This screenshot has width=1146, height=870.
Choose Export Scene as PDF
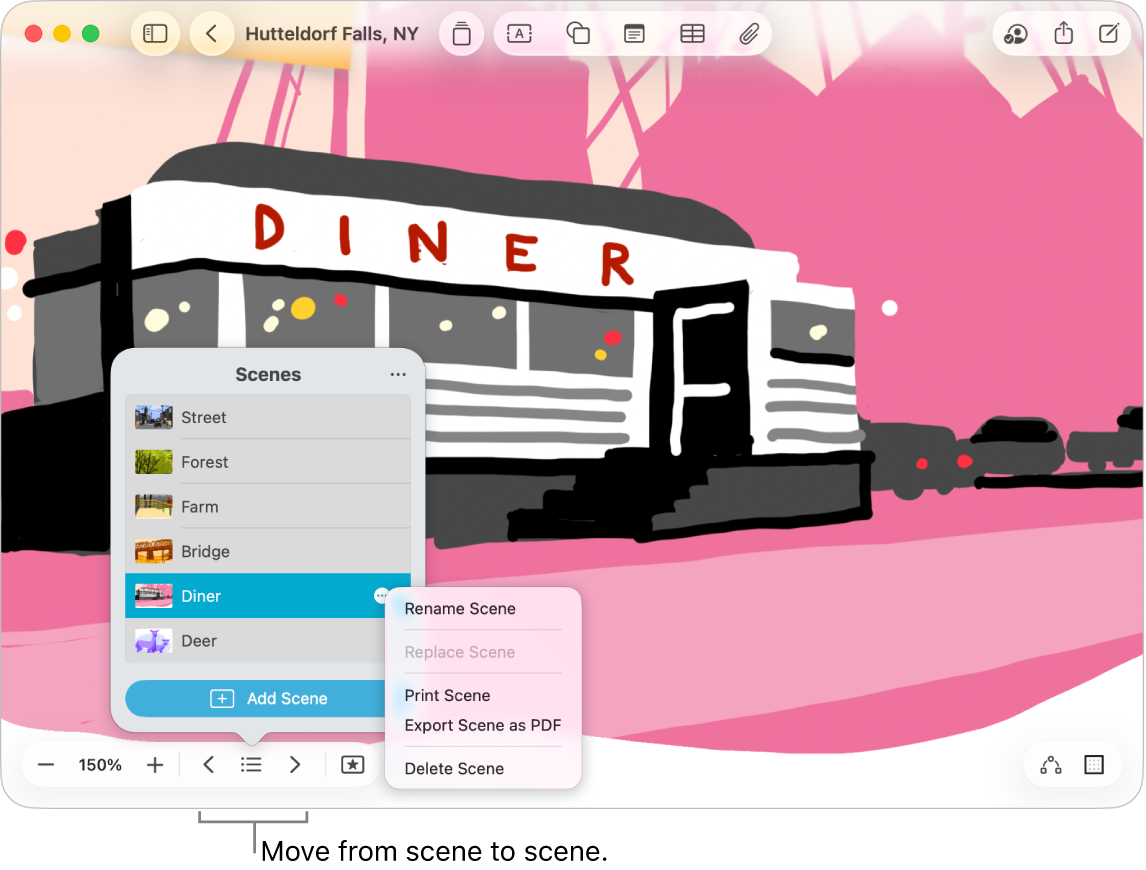click(482, 725)
